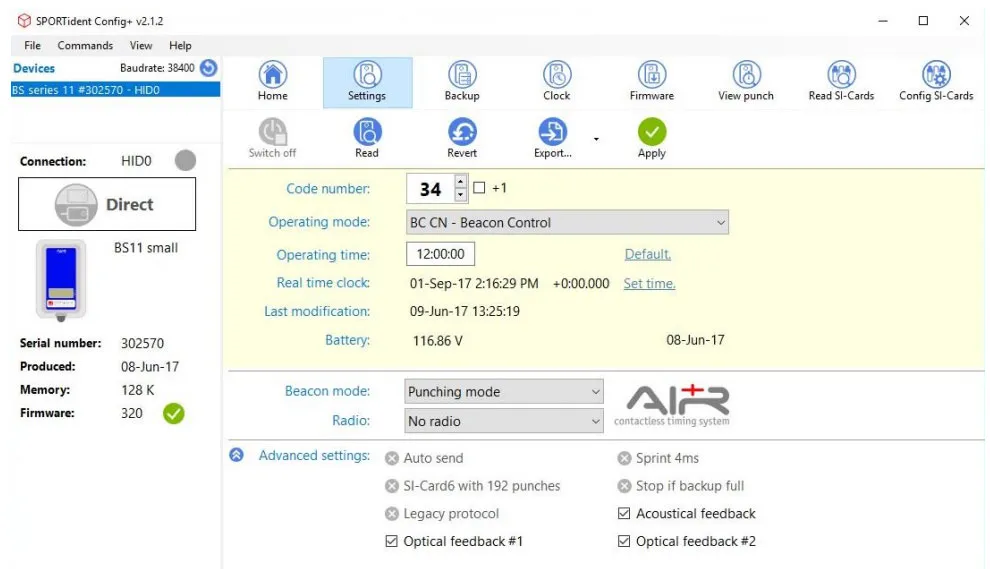The height and width of the screenshot is (569, 990).
Task: Click the memory value 128 K
Action: [138, 390]
